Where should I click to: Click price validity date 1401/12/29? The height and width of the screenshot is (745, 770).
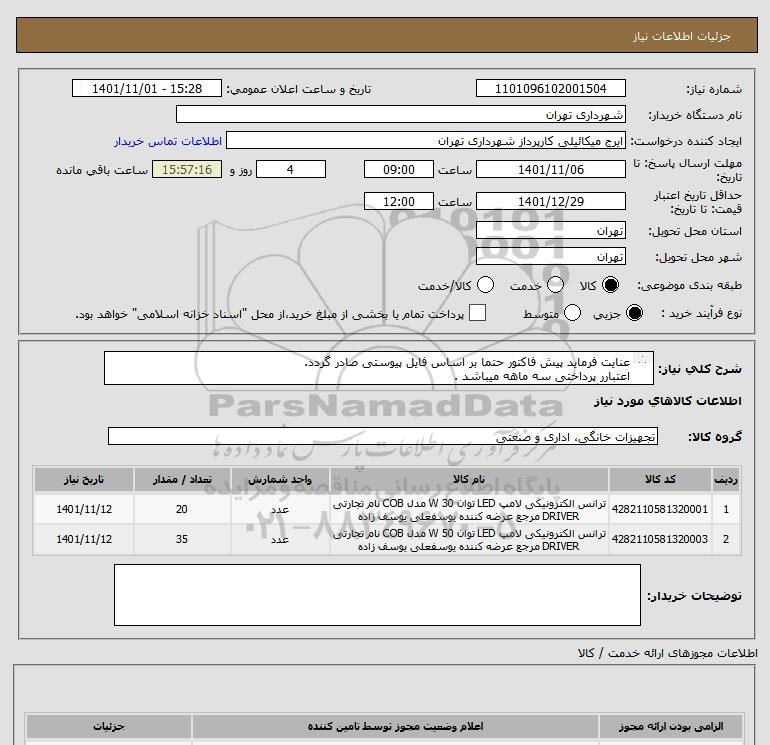tap(550, 202)
